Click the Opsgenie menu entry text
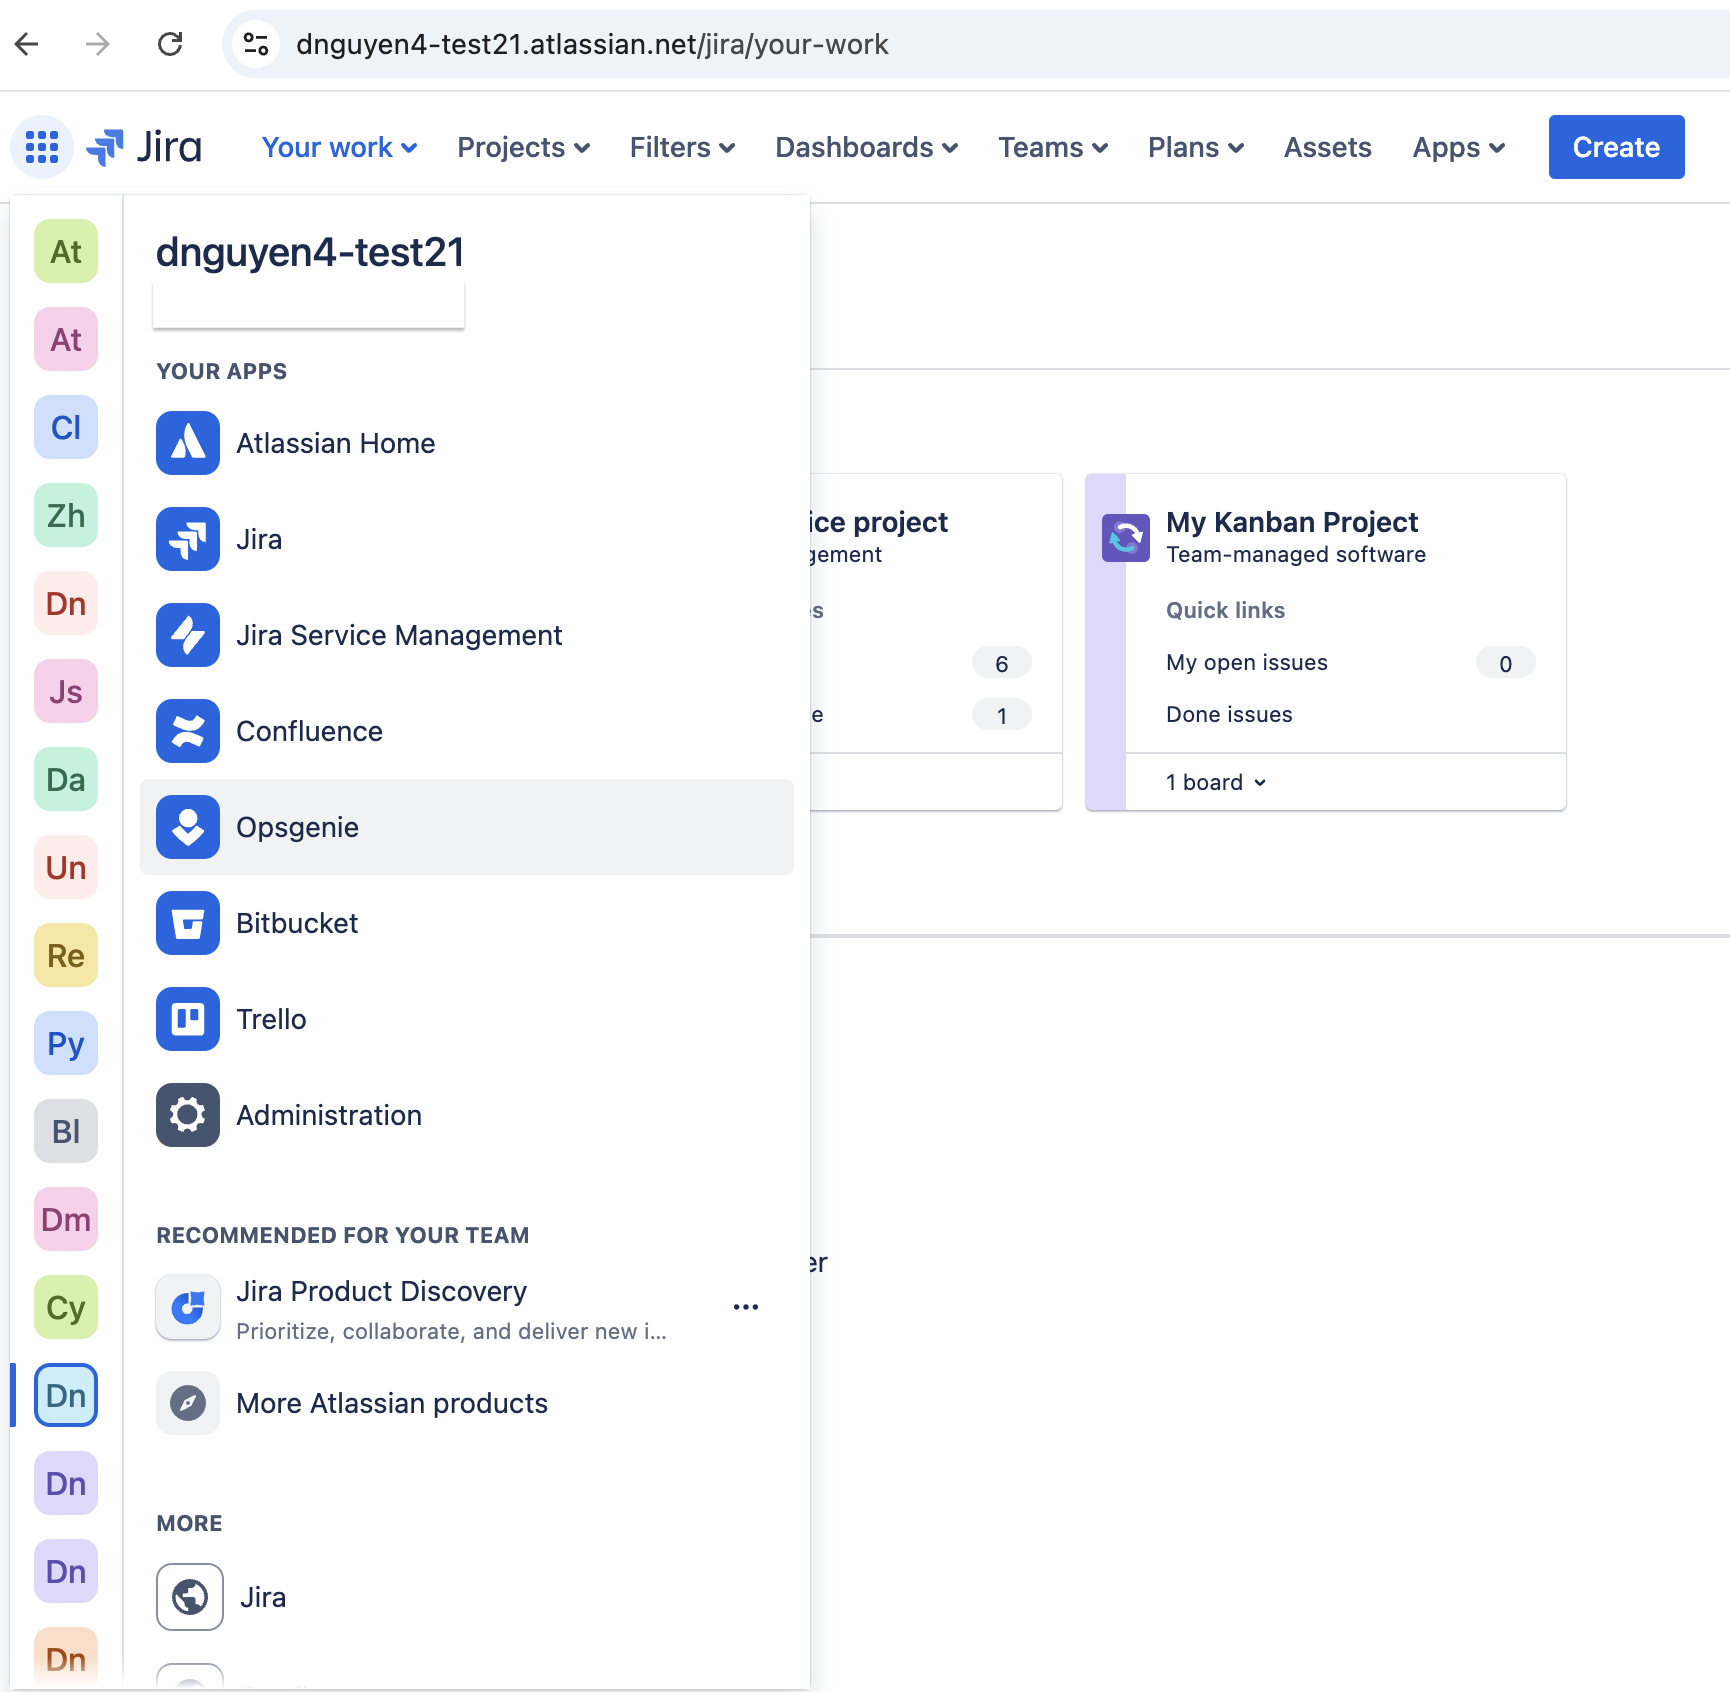1730x1692 pixels. 297,827
